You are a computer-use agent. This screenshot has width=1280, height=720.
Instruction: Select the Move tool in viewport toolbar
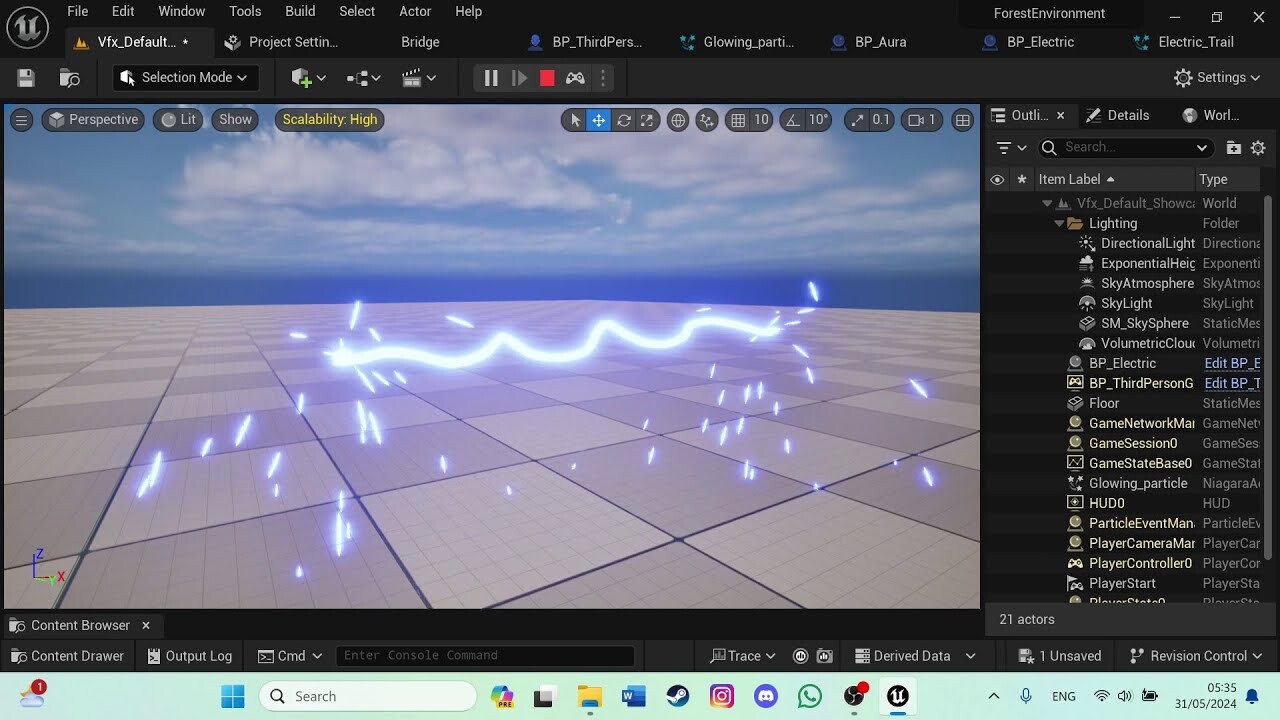pyautogui.click(x=598, y=119)
